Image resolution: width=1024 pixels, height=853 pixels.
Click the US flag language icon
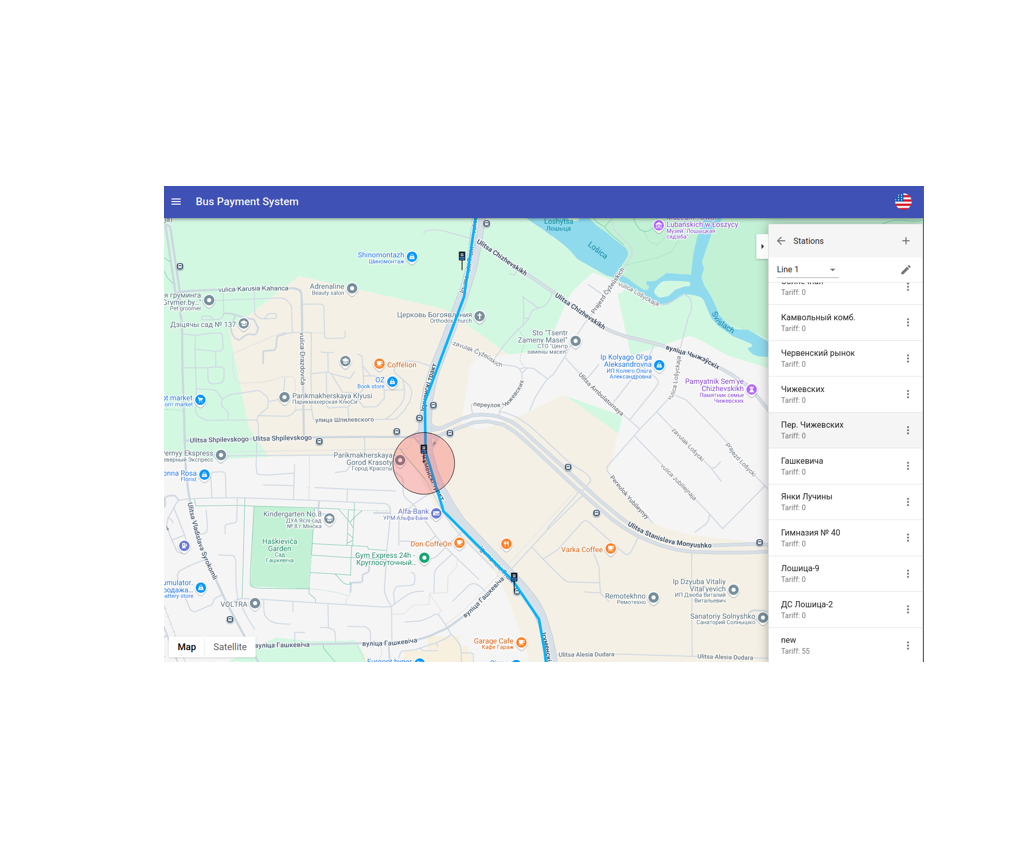[903, 202]
